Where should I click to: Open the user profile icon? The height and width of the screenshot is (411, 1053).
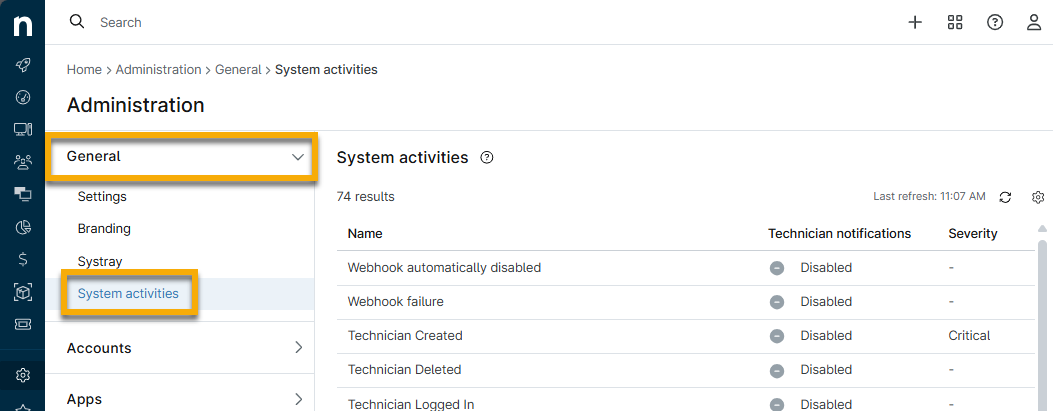pyautogui.click(x=1034, y=22)
